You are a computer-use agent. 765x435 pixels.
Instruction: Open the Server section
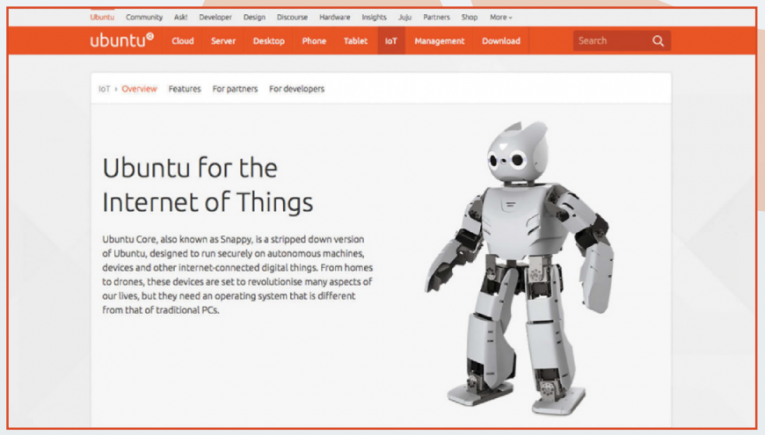click(x=223, y=41)
